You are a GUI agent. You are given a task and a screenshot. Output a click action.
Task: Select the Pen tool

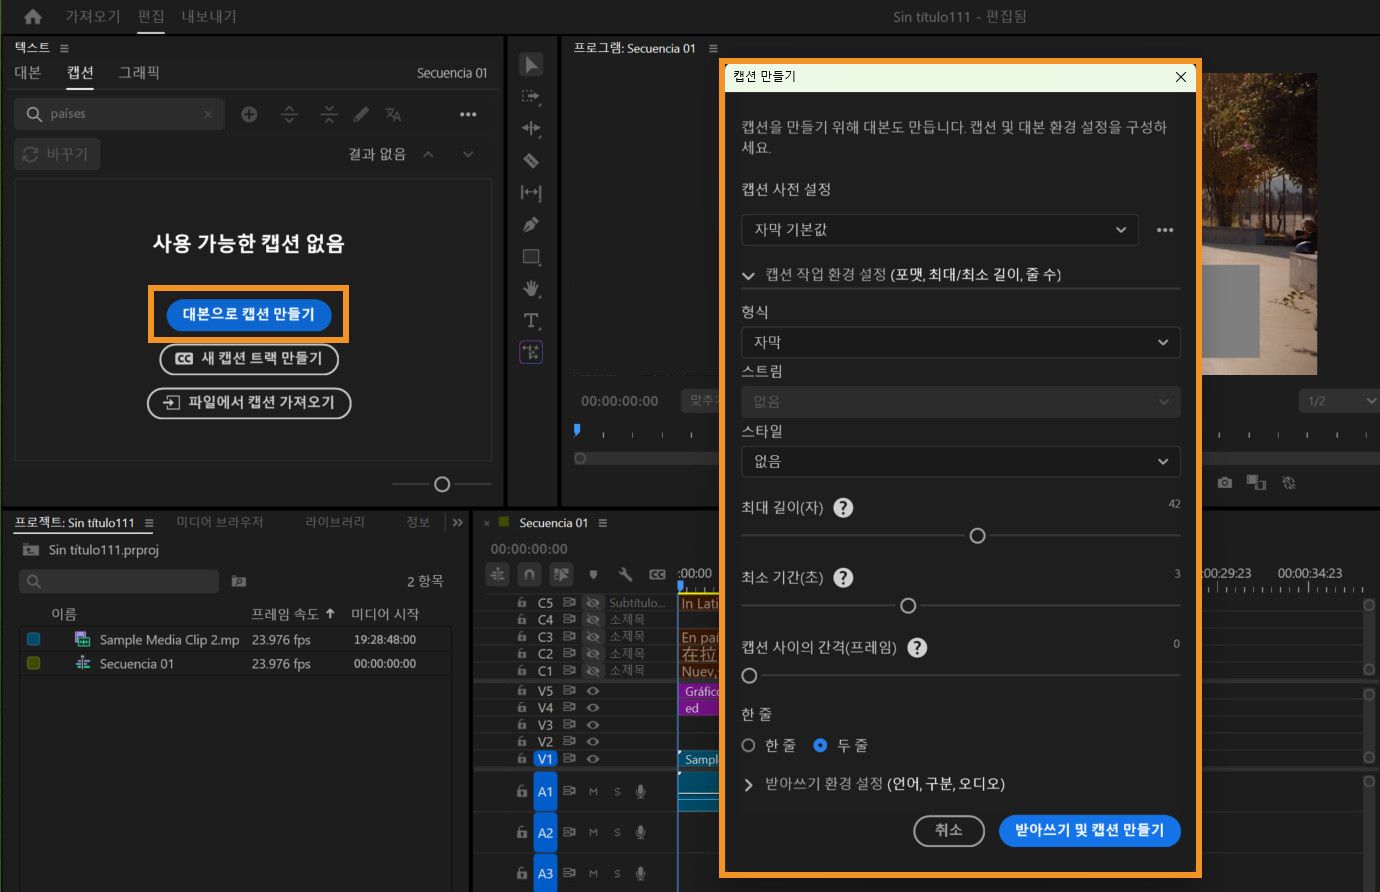coord(531,225)
